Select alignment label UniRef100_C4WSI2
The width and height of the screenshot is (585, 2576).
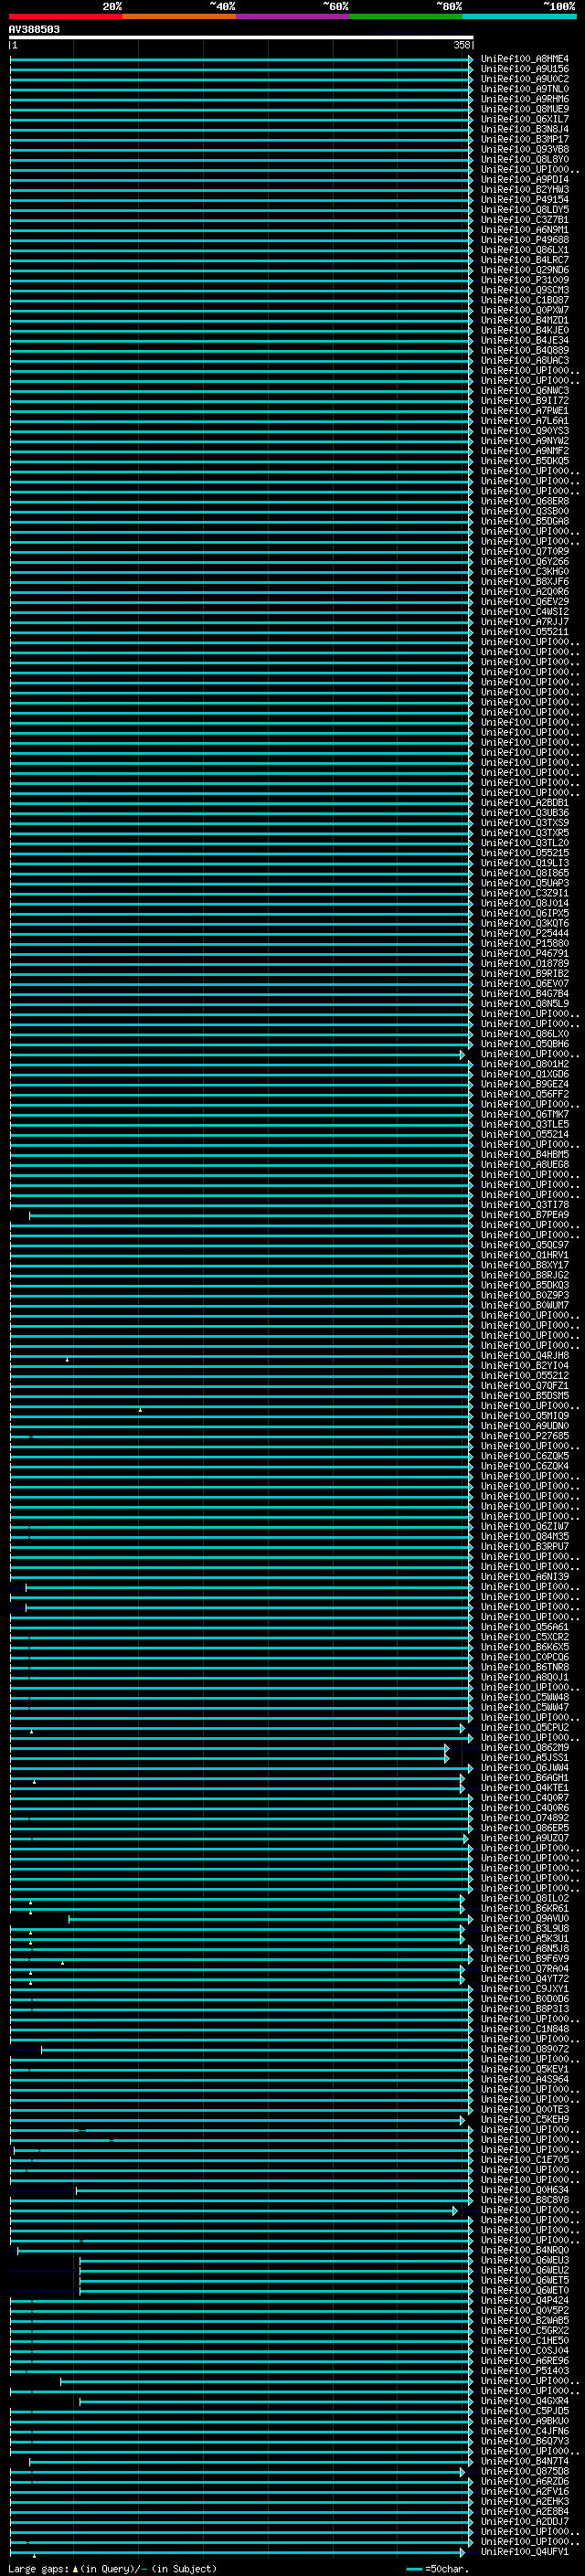pyautogui.click(x=525, y=612)
